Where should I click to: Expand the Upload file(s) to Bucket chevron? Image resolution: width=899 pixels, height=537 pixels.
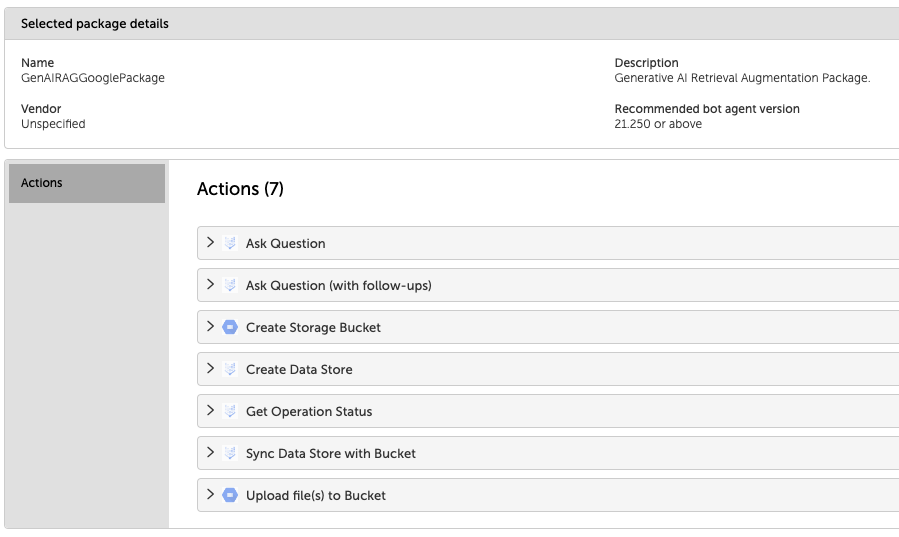tap(210, 495)
